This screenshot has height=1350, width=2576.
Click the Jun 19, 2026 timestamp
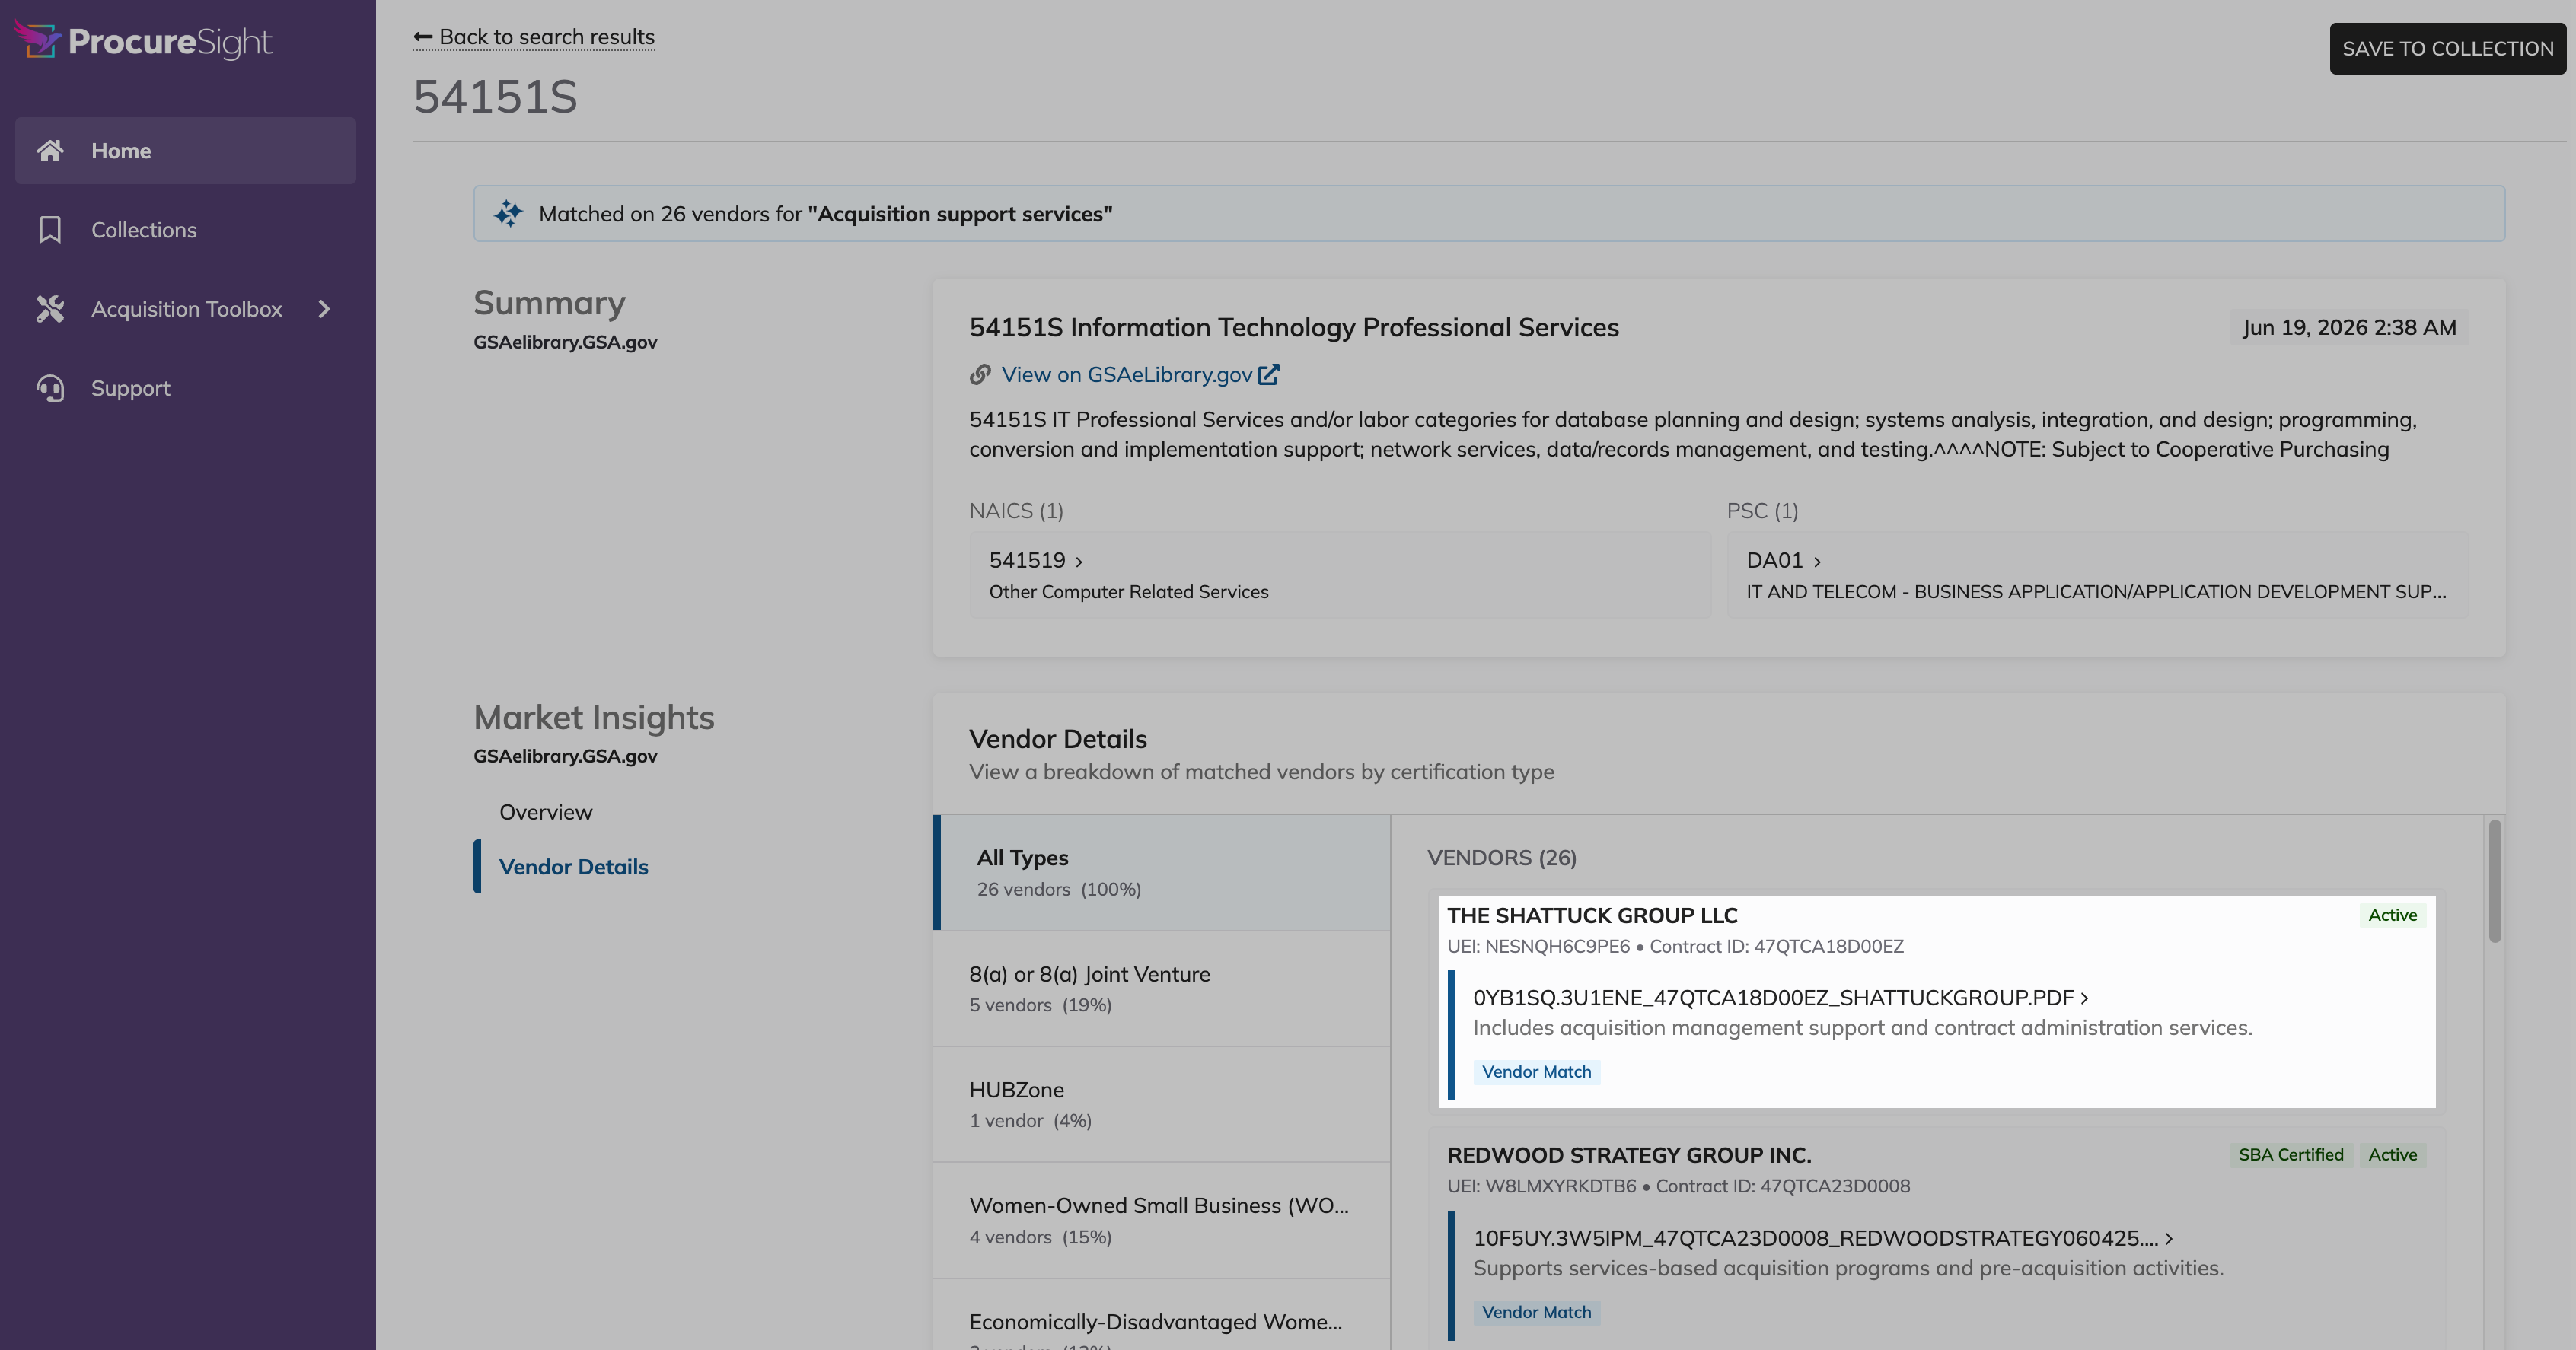[2349, 328]
